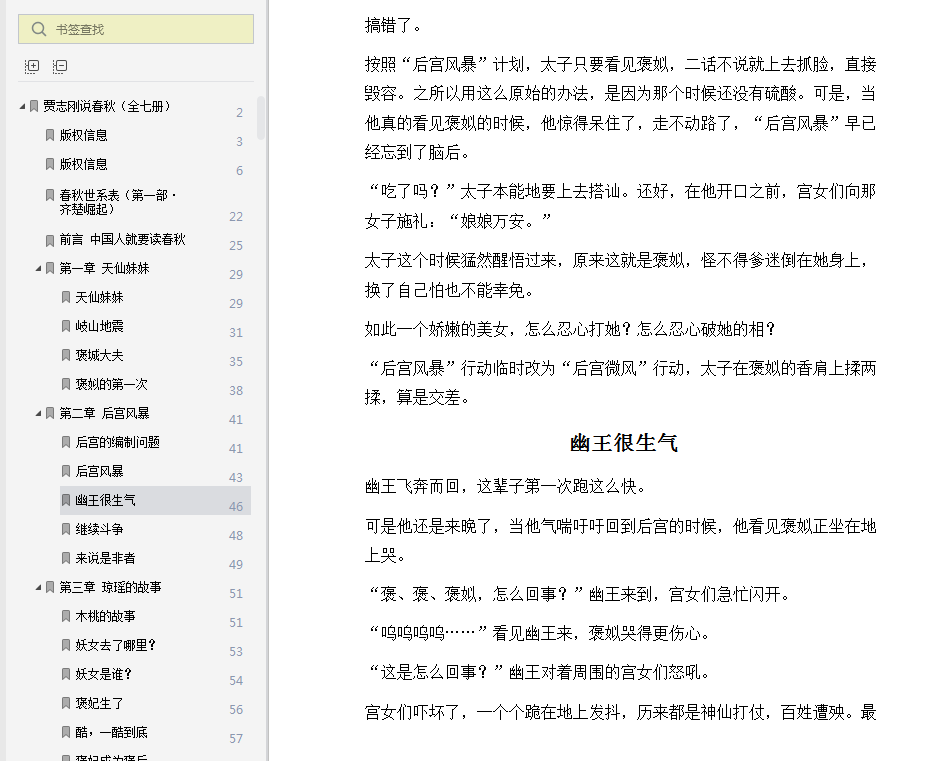Image resolution: width=930 pixels, height=761 pixels.
Task: Select 第二章 后宫风暴 chapter bookmark
Action: coord(104,413)
